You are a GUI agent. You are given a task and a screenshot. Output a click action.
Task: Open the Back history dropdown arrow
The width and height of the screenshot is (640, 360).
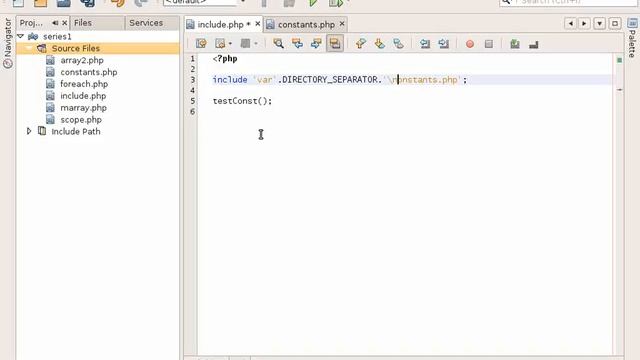tap(231, 44)
